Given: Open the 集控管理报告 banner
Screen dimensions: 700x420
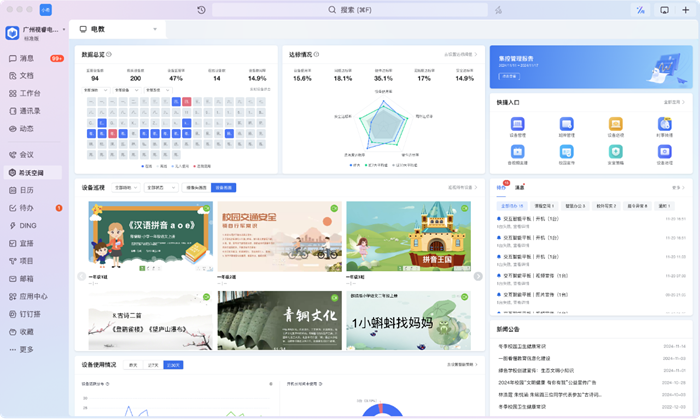Looking at the screenshot, I should 590,67.
